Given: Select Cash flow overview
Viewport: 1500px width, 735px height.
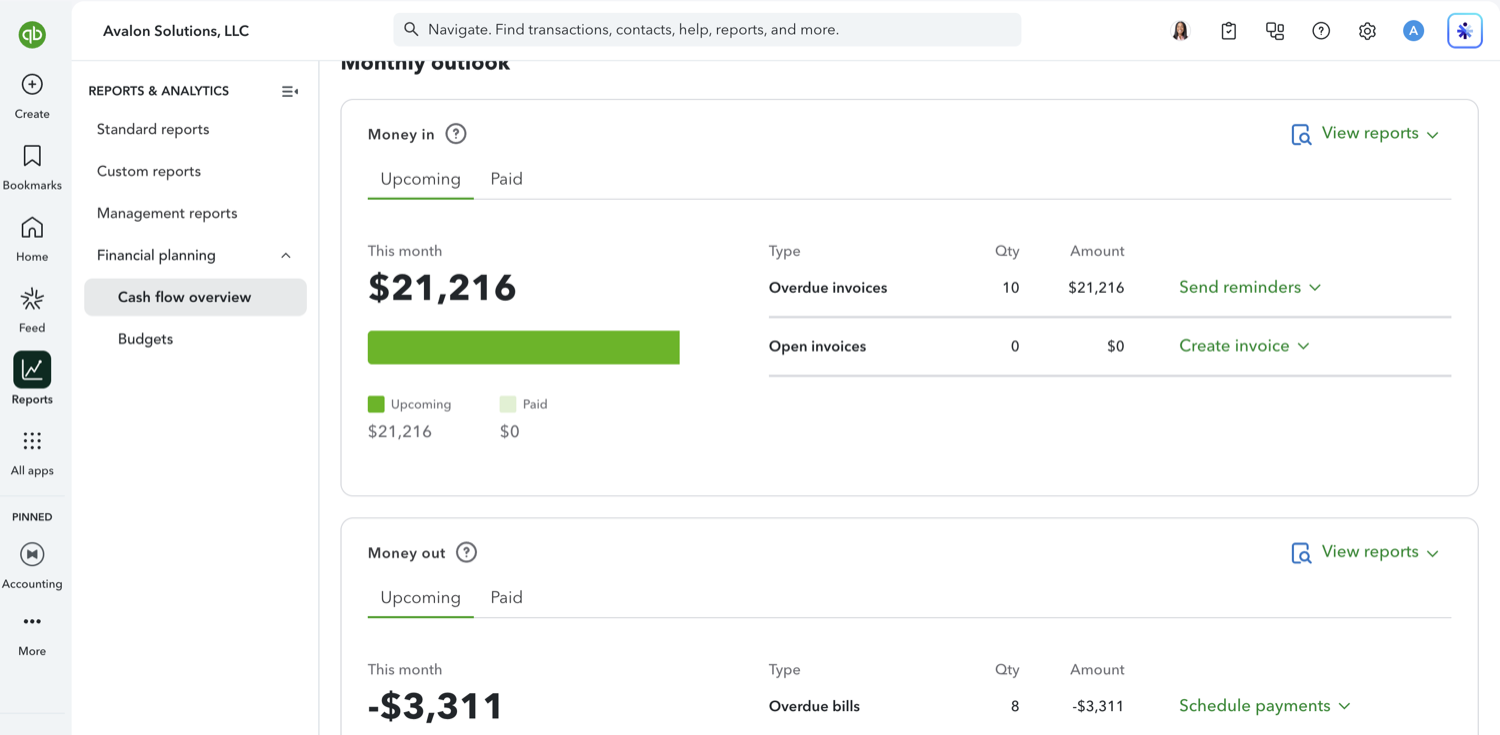Looking at the screenshot, I should [x=195, y=297].
